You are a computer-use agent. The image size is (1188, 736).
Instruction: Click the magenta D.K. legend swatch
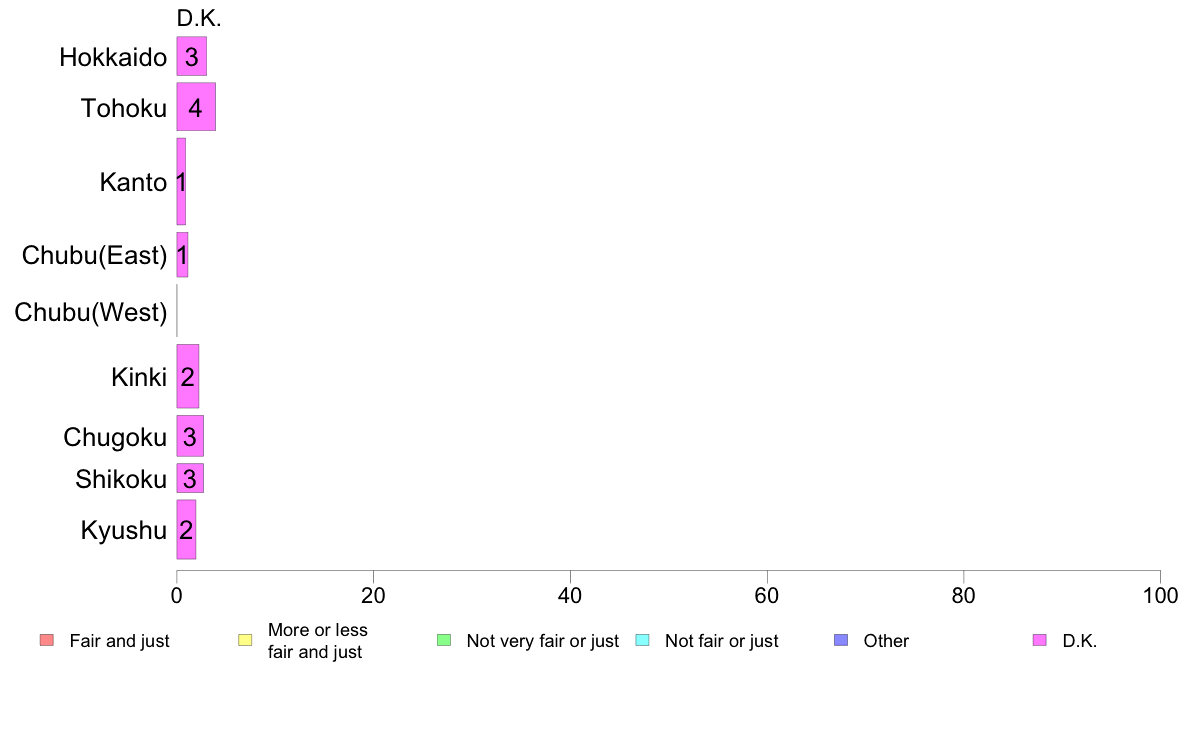tap(1040, 640)
